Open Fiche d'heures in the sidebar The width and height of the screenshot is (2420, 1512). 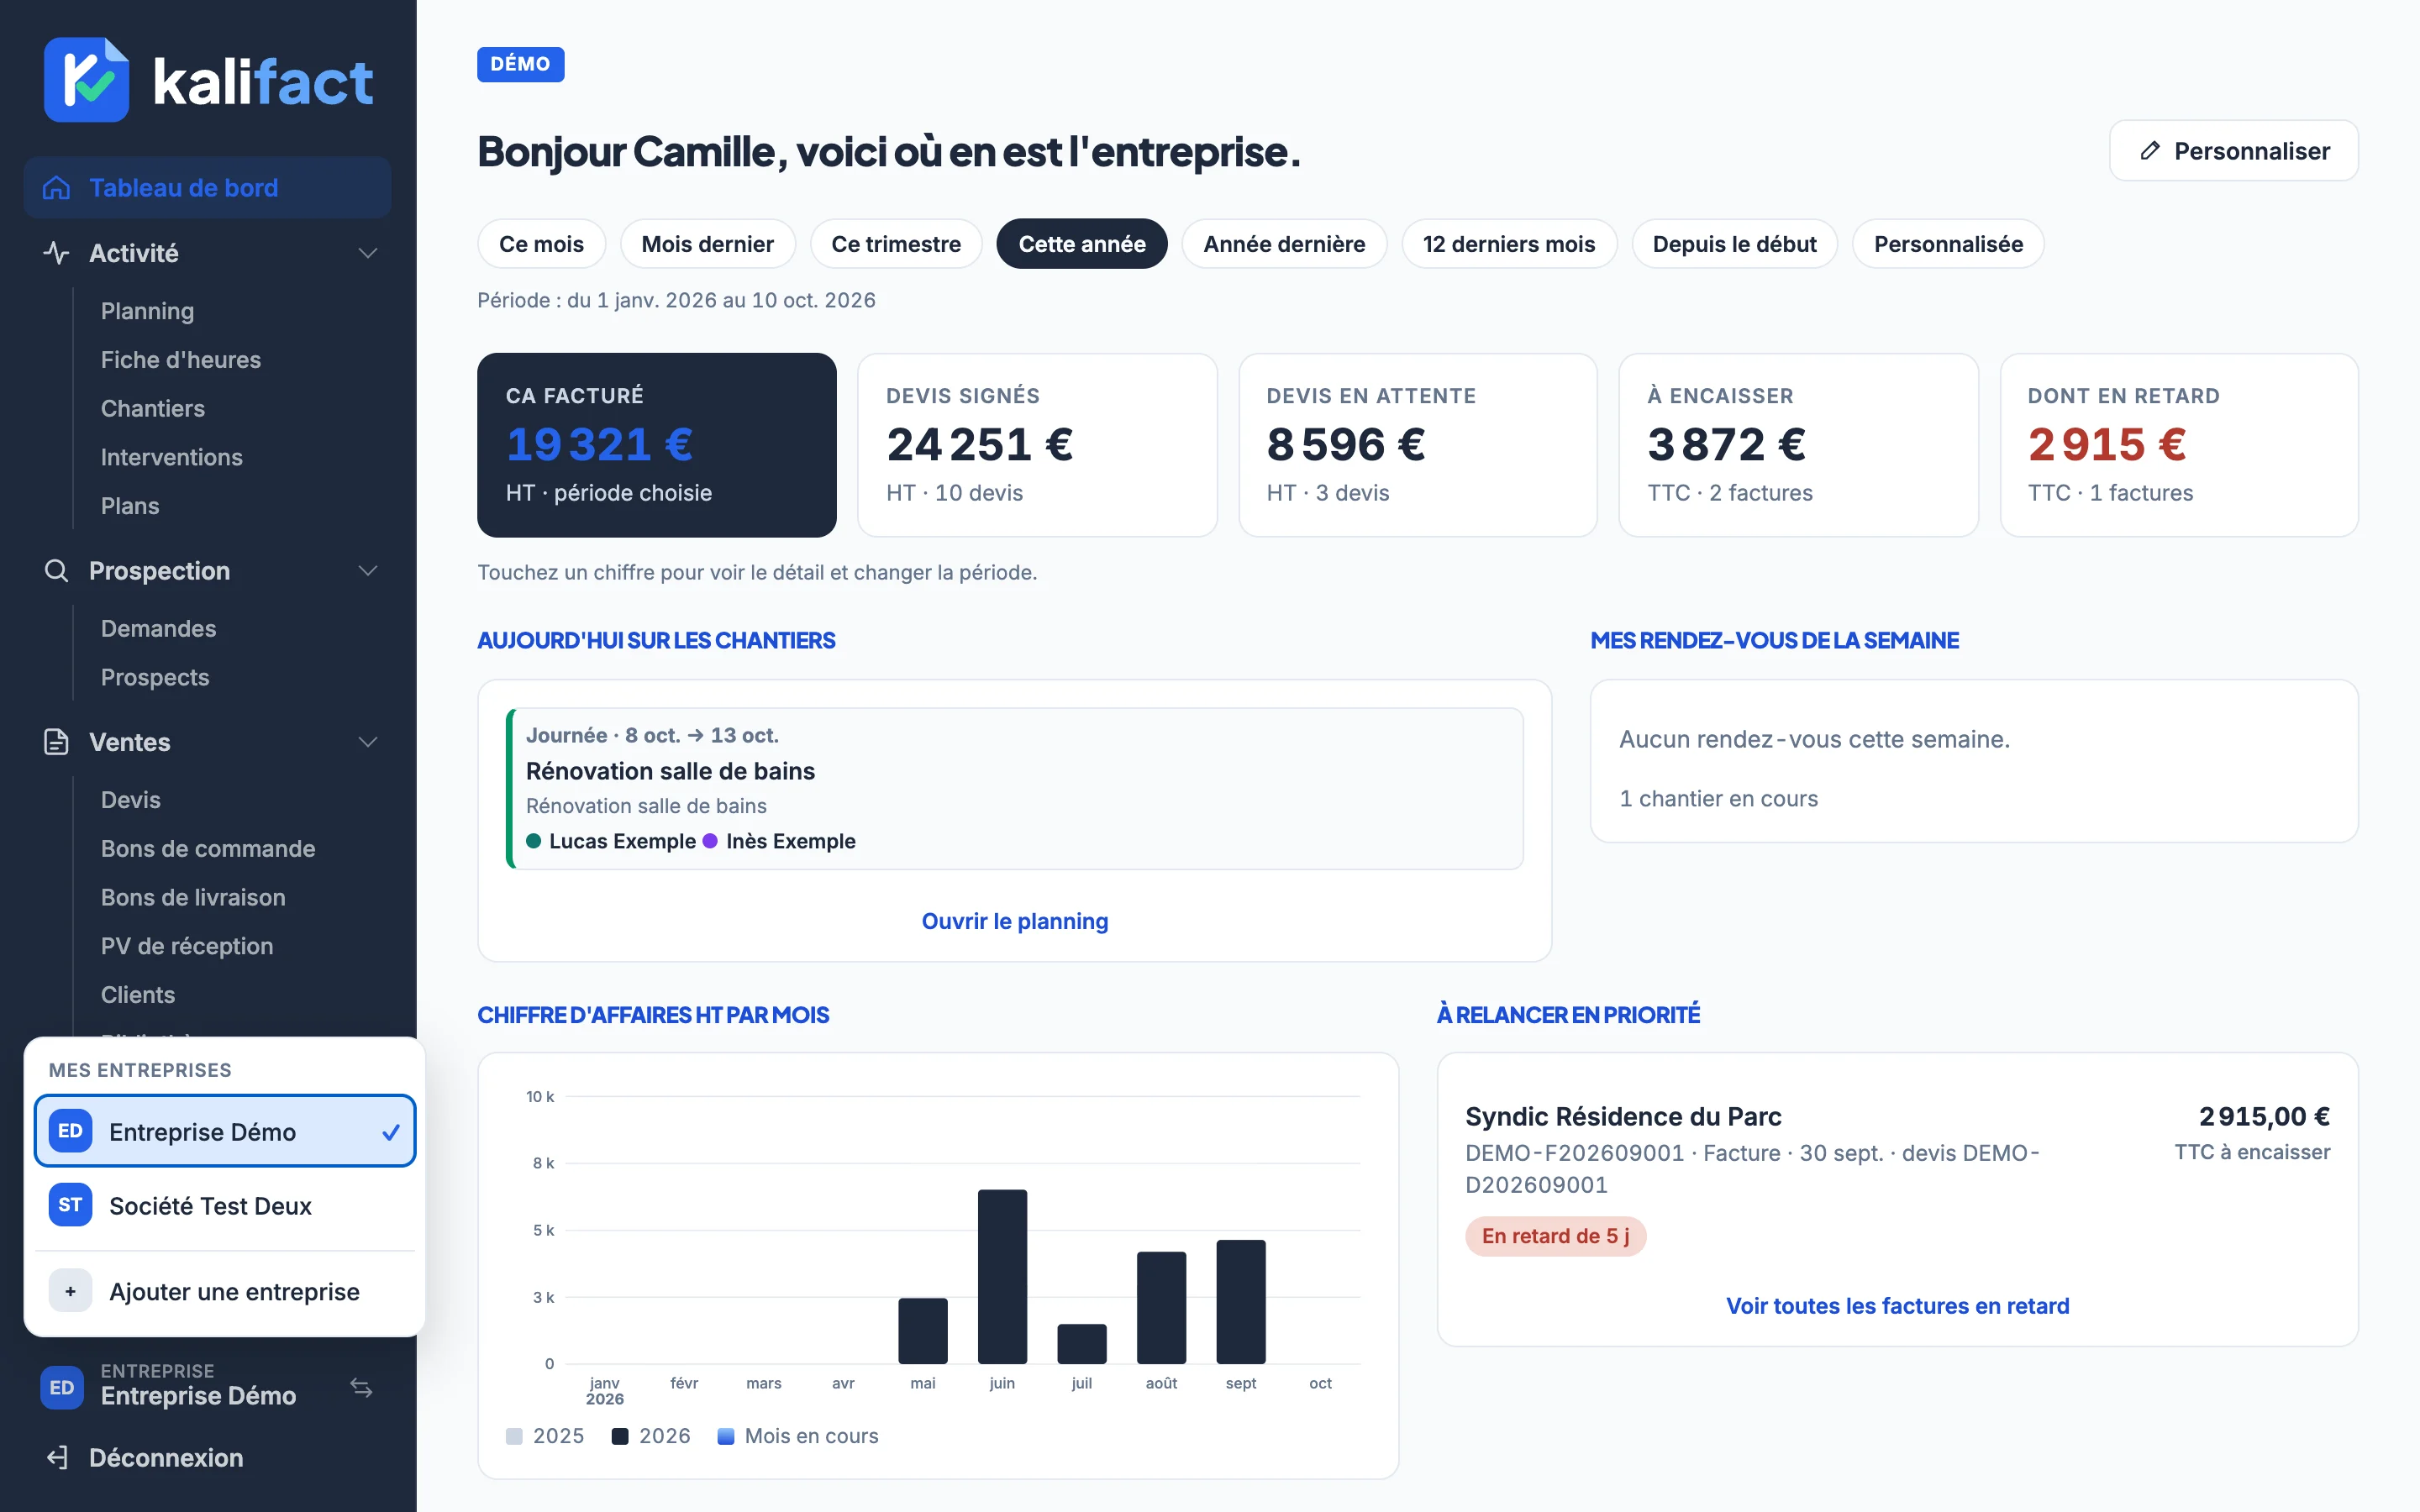[181, 360]
